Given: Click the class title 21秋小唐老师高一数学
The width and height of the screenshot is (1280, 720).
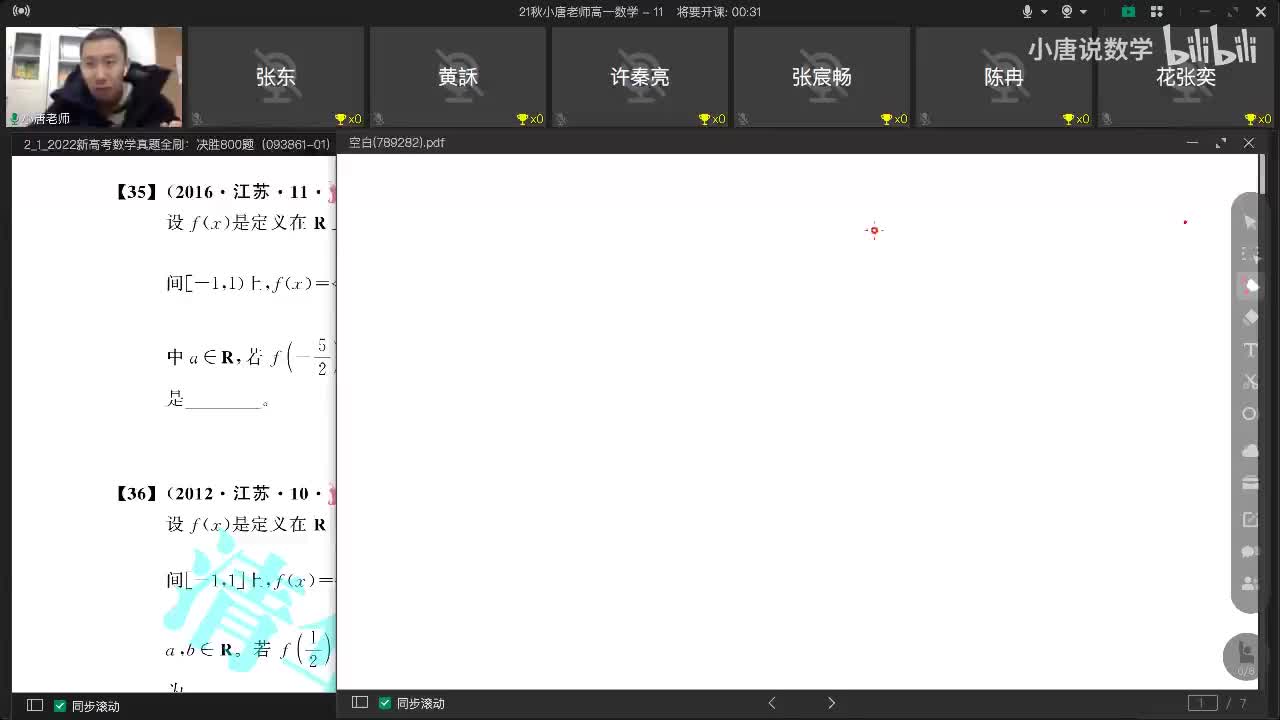Looking at the screenshot, I should coord(591,12).
